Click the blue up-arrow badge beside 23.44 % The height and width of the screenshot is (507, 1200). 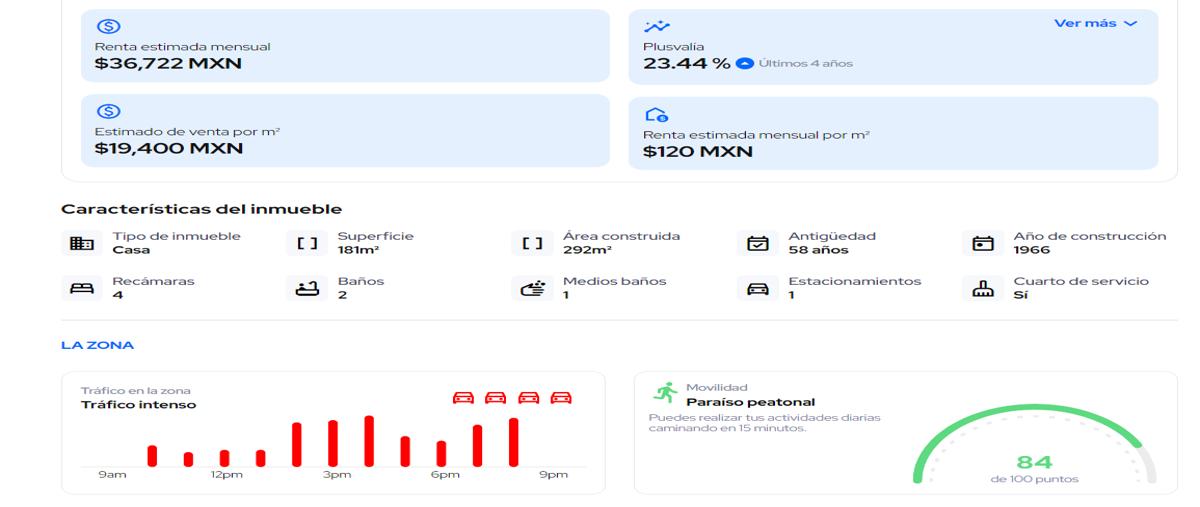744,63
